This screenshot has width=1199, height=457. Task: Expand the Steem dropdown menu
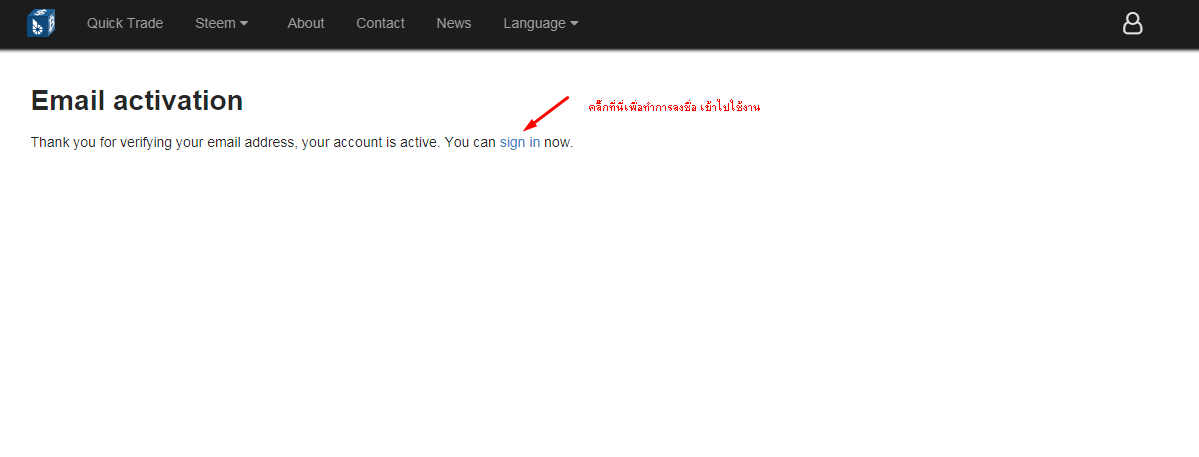(x=222, y=24)
